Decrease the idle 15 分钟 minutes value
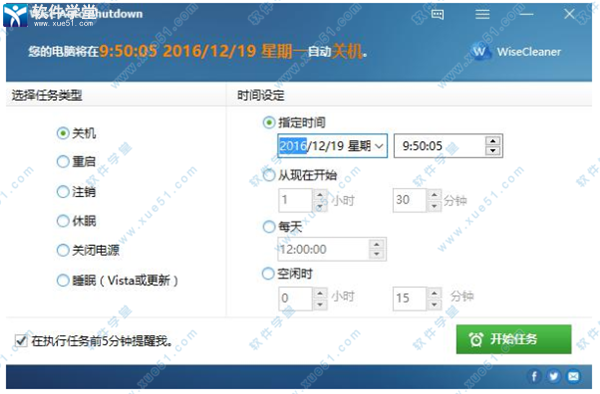 pyautogui.click(x=434, y=304)
